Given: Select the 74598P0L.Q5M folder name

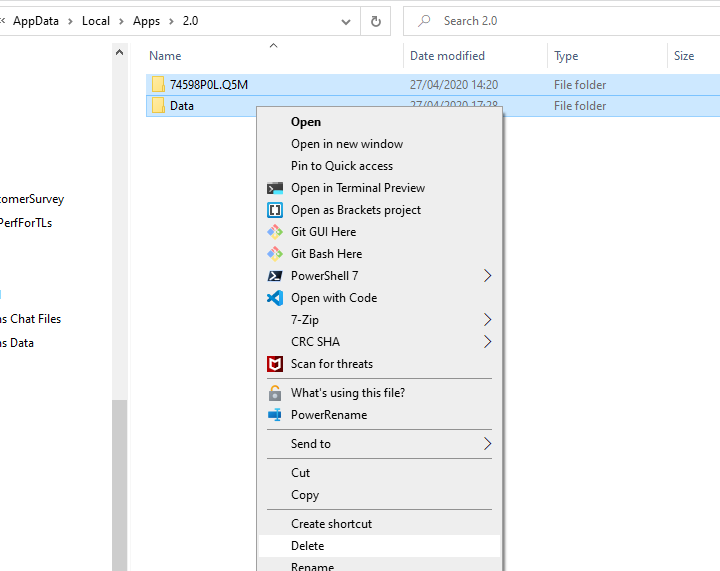Looking at the screenshot, I should (x=209, y=85).
